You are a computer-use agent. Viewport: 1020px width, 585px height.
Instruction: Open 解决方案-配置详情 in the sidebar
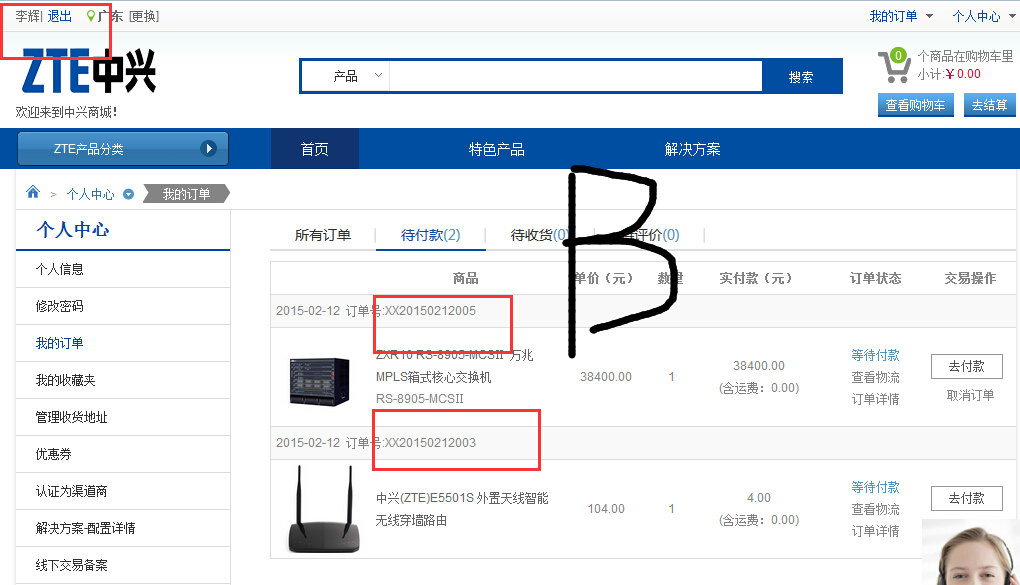(x=123, y=528)
